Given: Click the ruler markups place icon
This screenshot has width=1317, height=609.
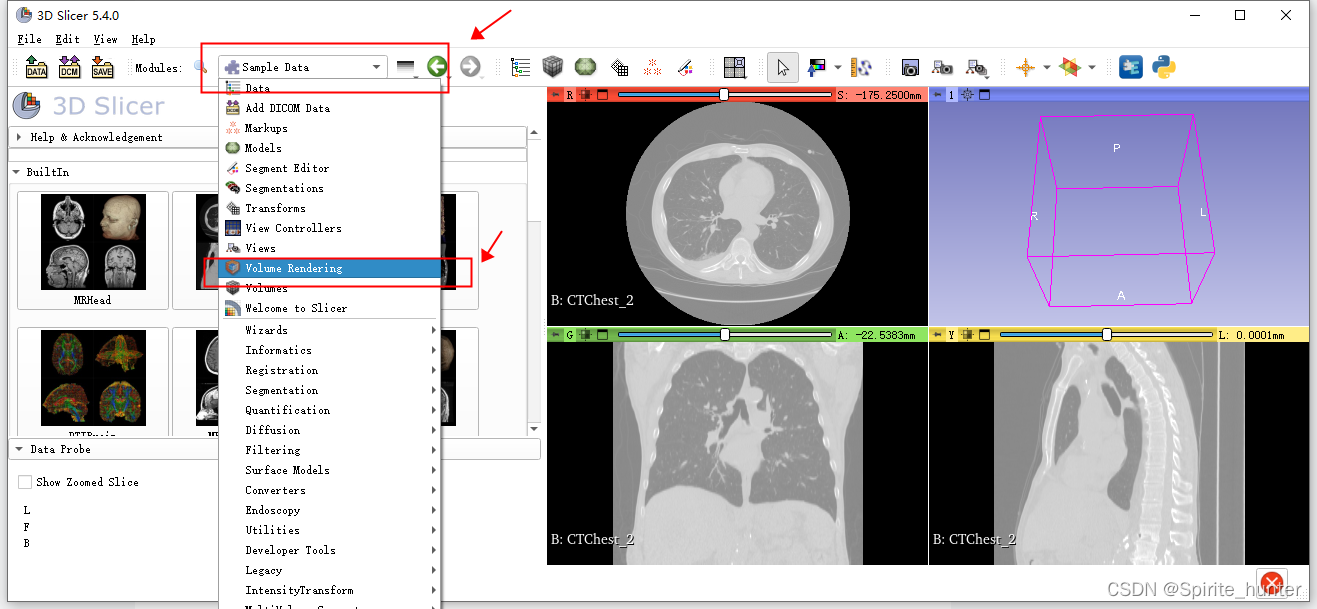Looking at the screenshot, I should pos(861,67).
